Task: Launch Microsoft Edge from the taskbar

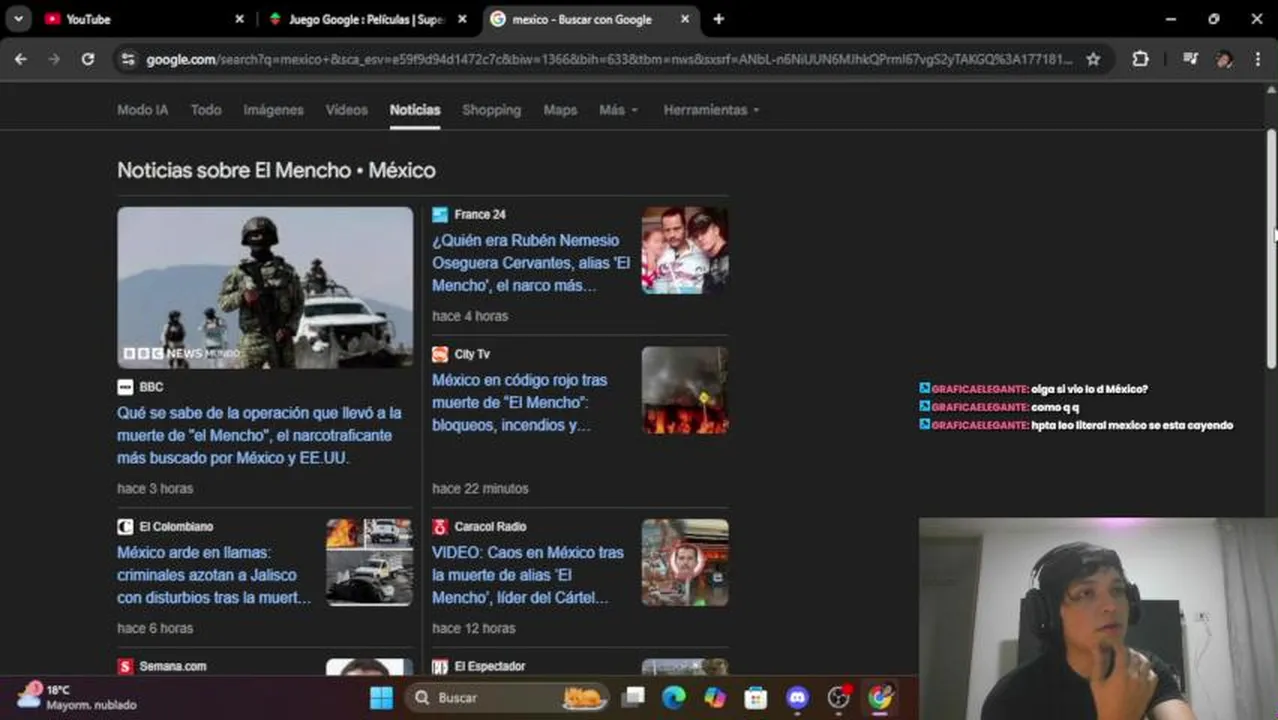Action: pos(674,697)
